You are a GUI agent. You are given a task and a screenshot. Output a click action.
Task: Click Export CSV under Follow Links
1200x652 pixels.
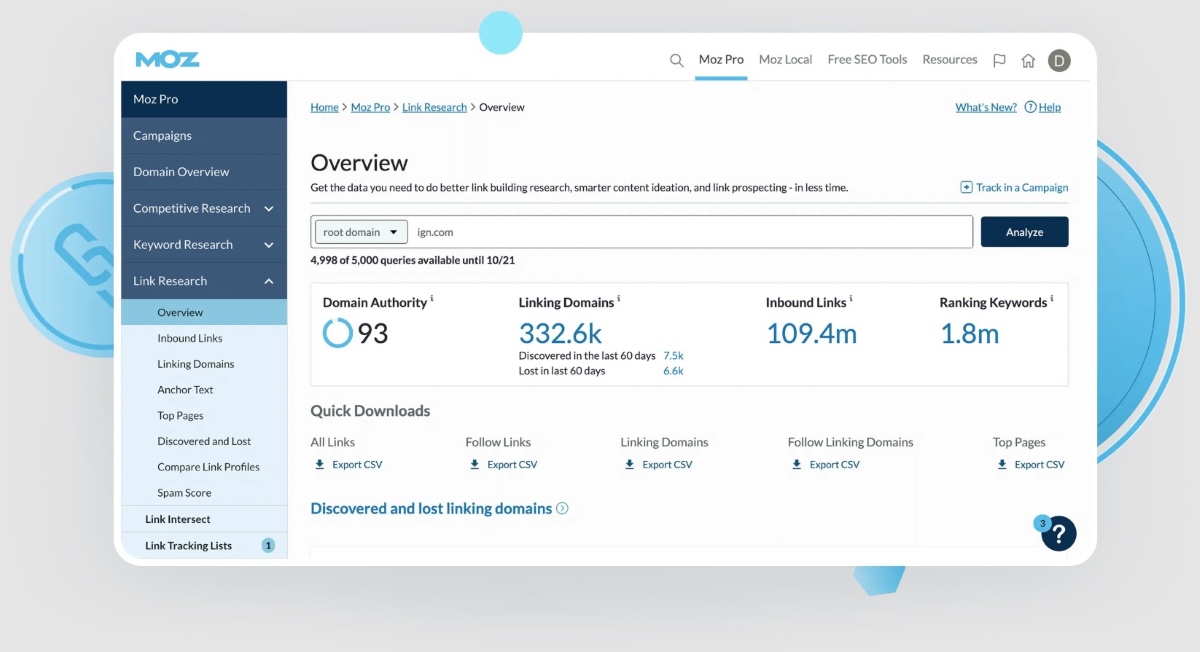512,464
